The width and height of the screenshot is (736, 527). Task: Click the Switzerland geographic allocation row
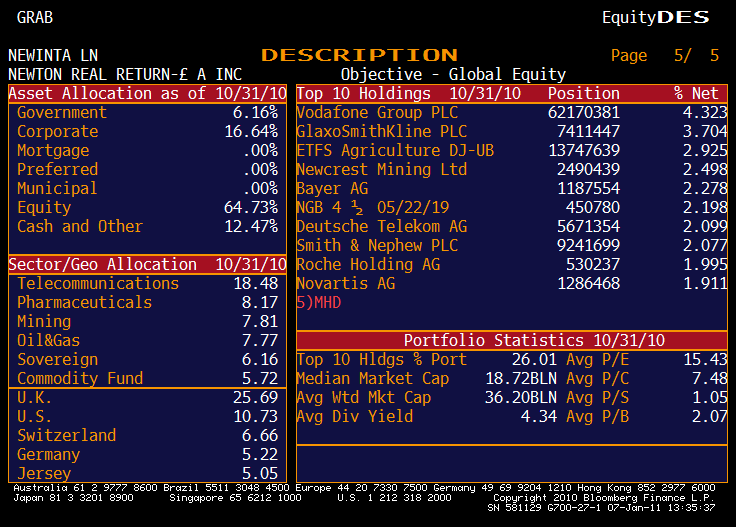(x=66, y=435)
